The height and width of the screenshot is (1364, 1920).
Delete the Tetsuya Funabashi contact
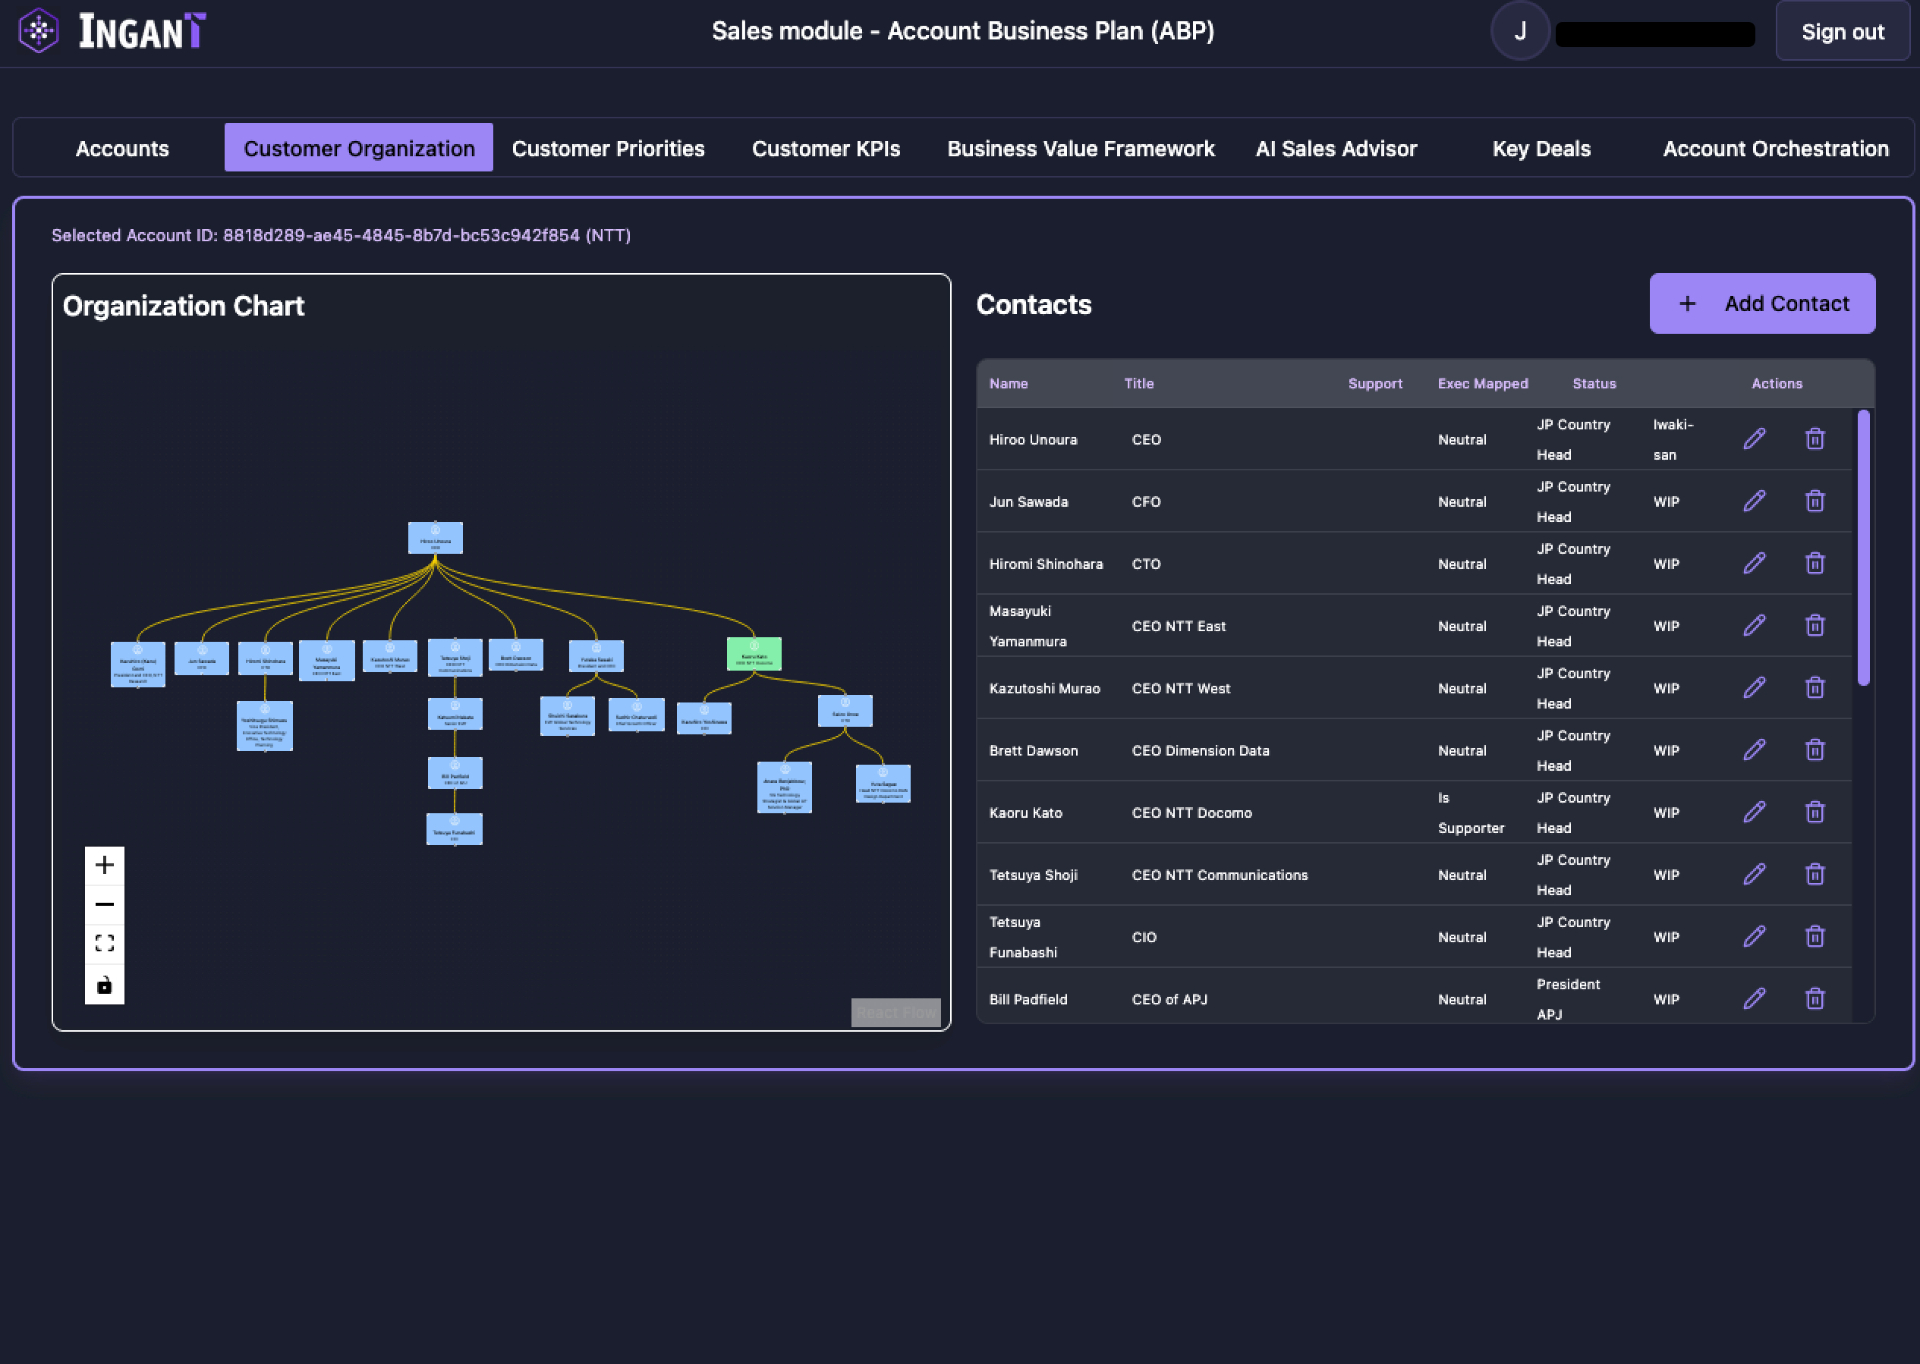click(x=1815, y=936)
